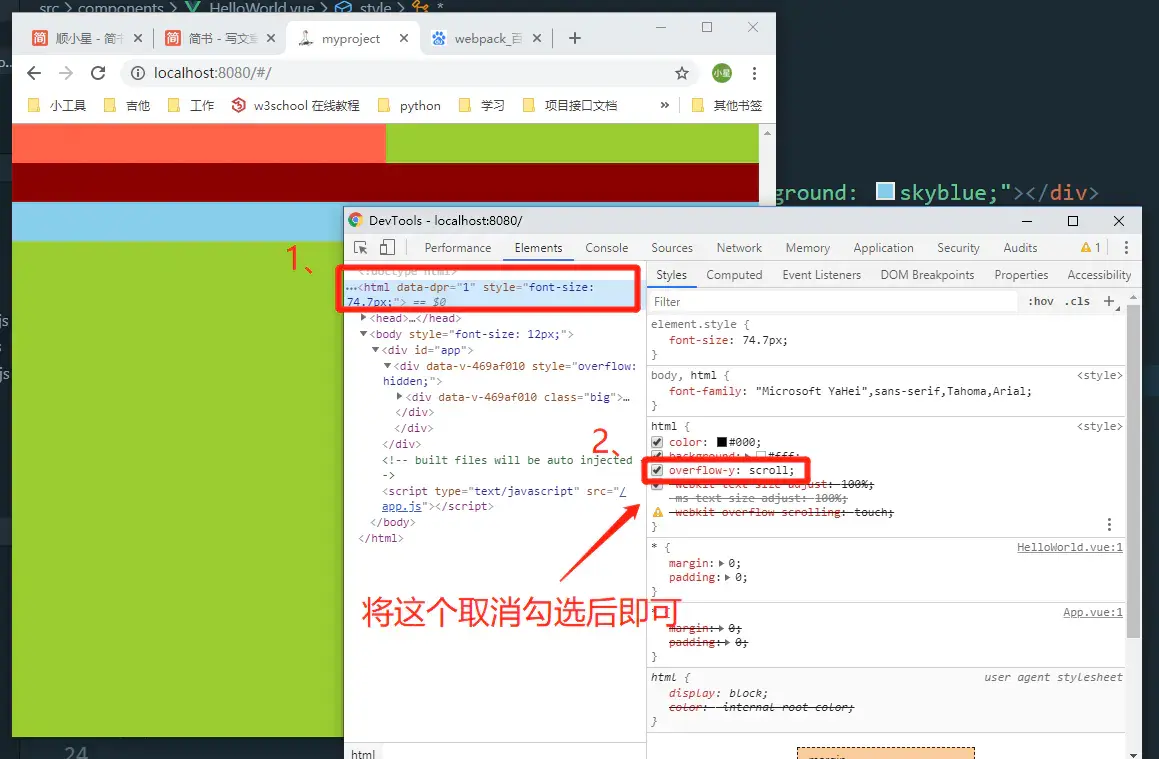Uncheck the background property checkbox

(x=657, y=455)
